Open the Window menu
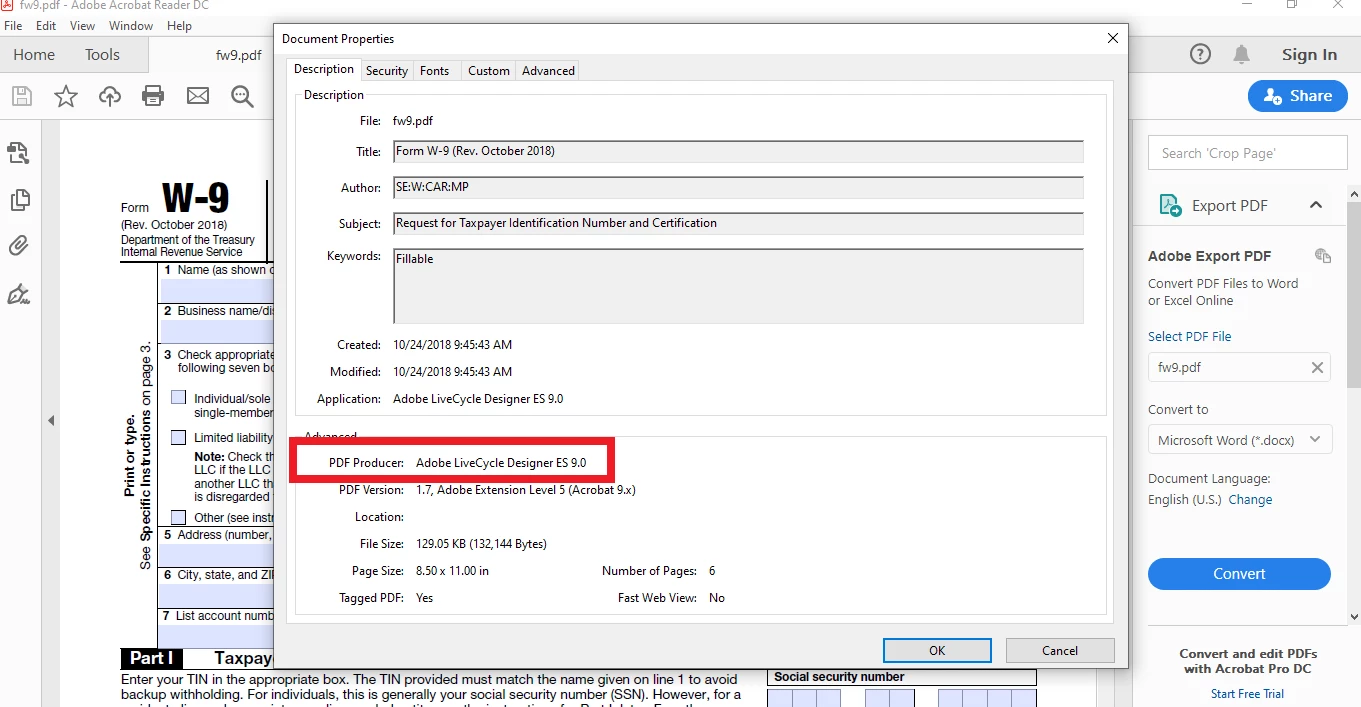This screenshot has width=1361, height=707. click(131, 26)
